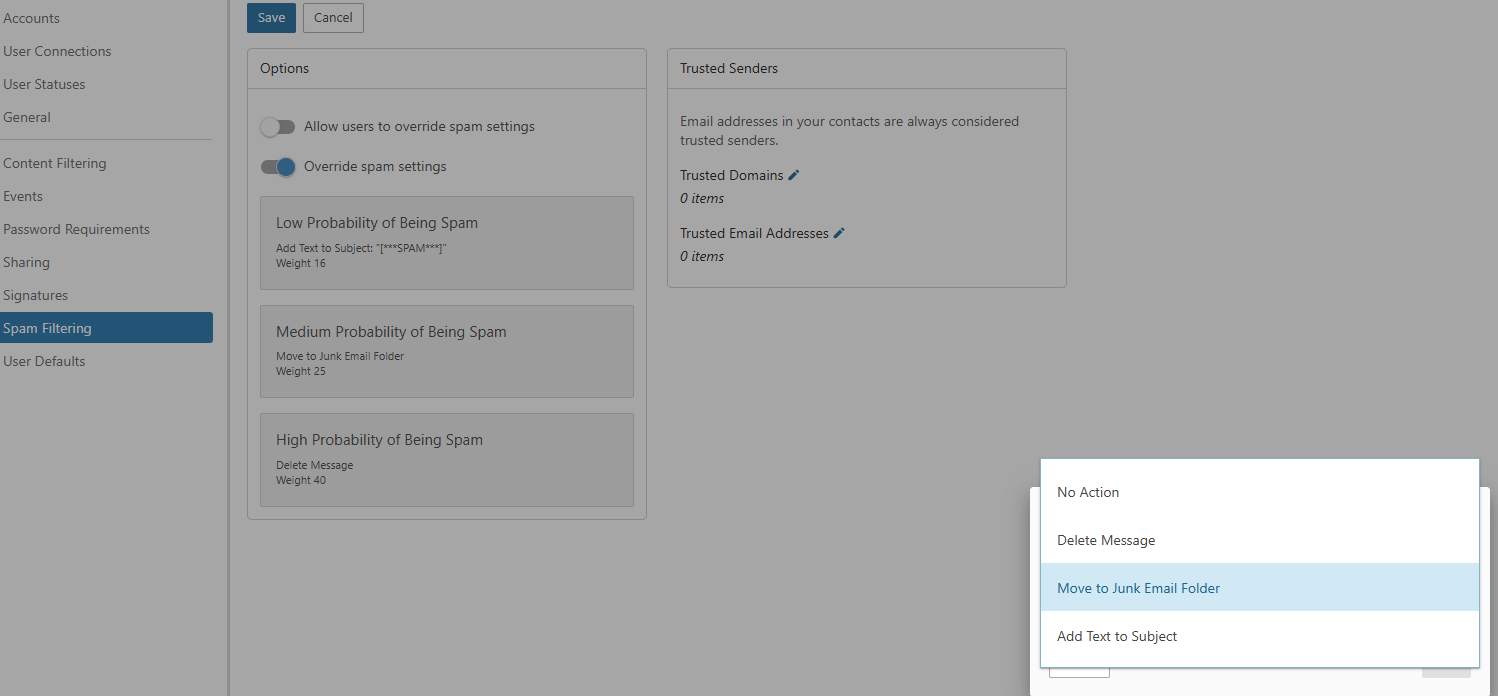The width and height of the screenshot is (1498, 696).
Task: Navigate to User Defaults
Action: (44, 361)
